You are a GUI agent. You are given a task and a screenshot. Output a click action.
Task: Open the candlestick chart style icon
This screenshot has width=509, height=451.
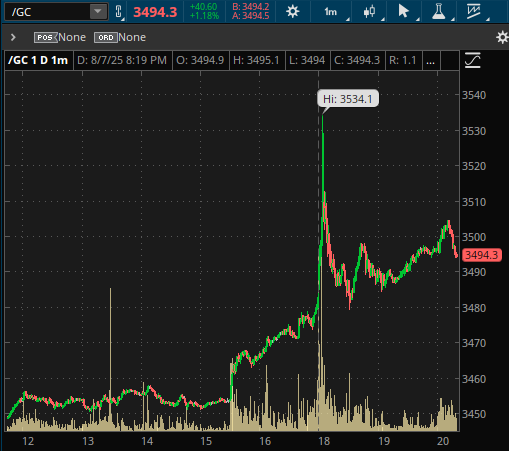(369, 12)
